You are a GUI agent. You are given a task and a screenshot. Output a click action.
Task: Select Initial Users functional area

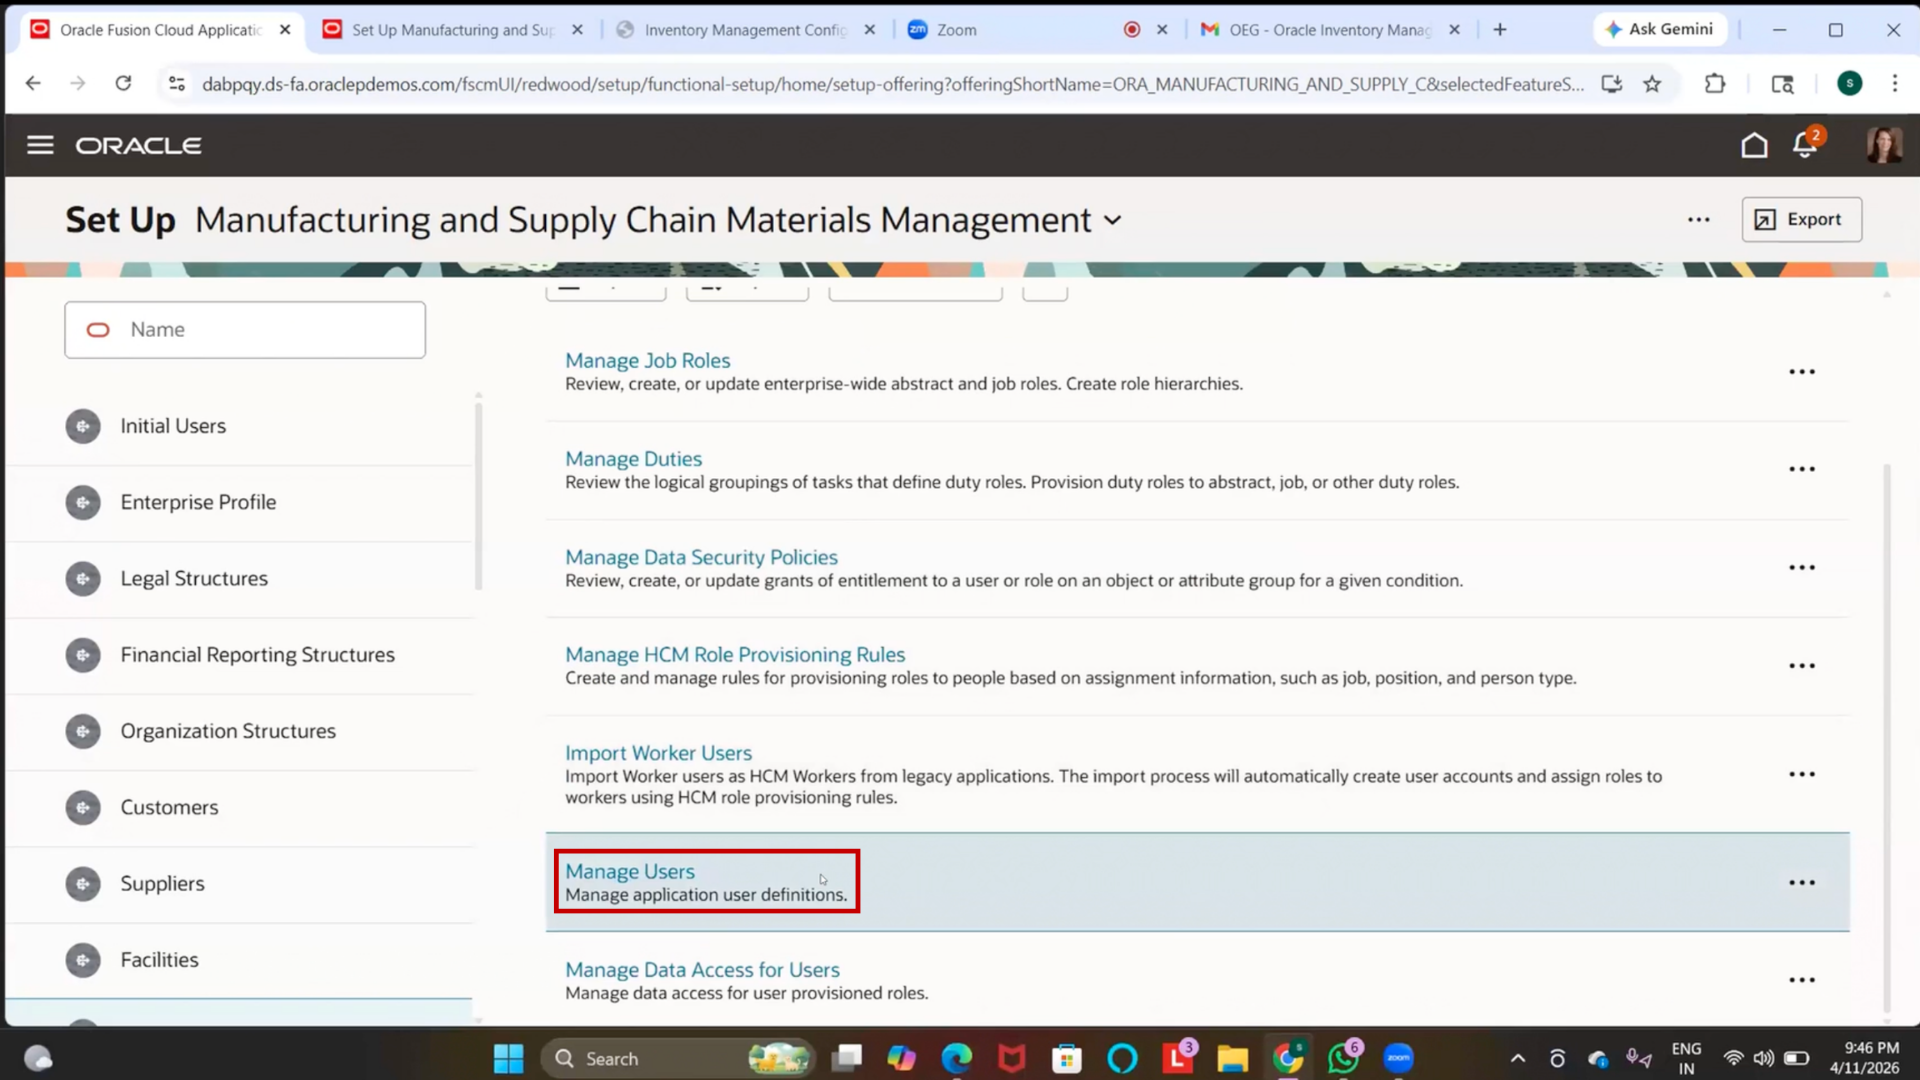[173, 426]
